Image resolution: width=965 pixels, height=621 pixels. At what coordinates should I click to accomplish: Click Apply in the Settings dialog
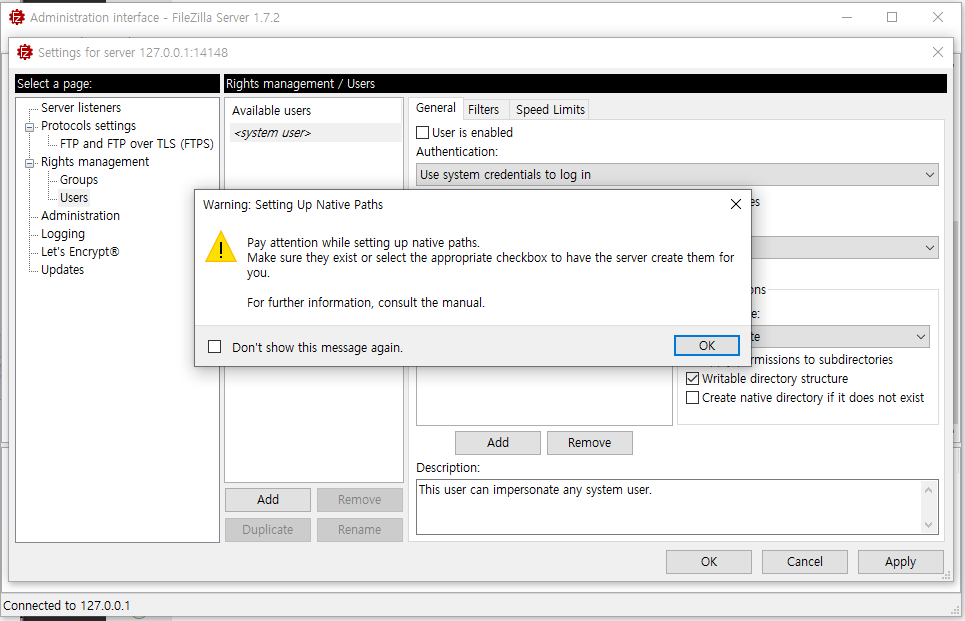[900, 562]
